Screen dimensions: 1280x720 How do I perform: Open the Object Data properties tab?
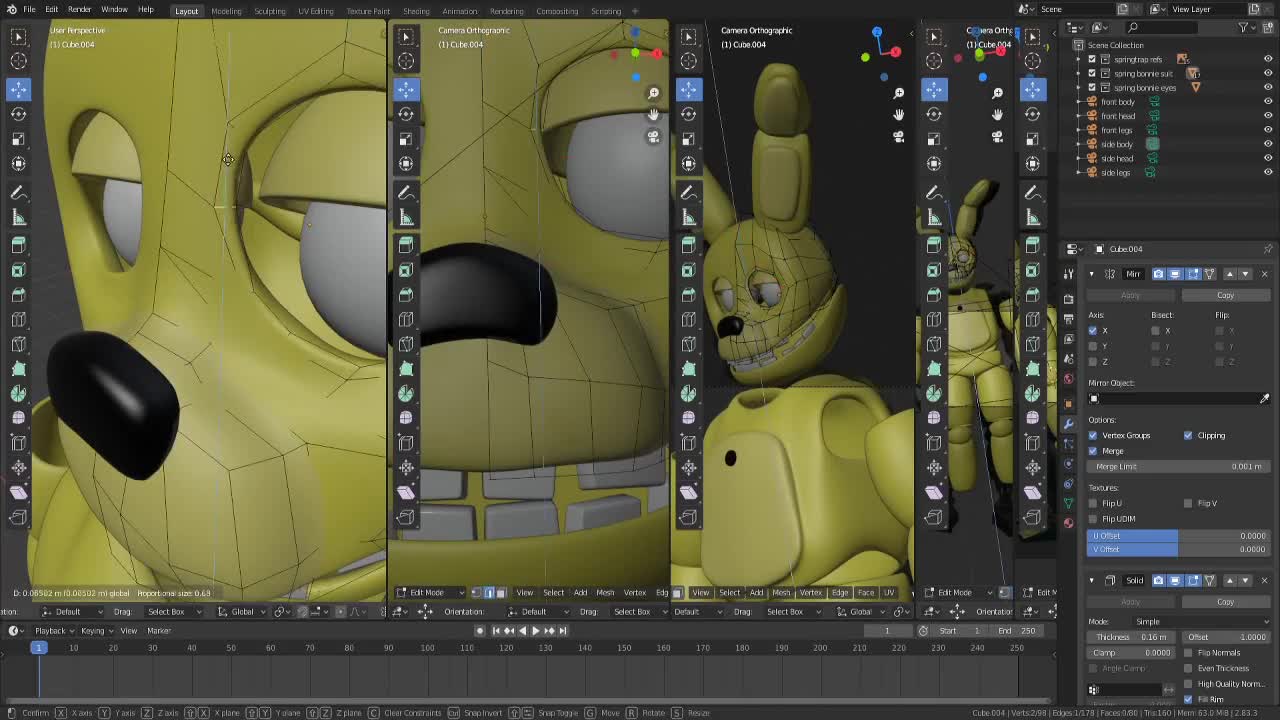click(x=1068, y=502)
